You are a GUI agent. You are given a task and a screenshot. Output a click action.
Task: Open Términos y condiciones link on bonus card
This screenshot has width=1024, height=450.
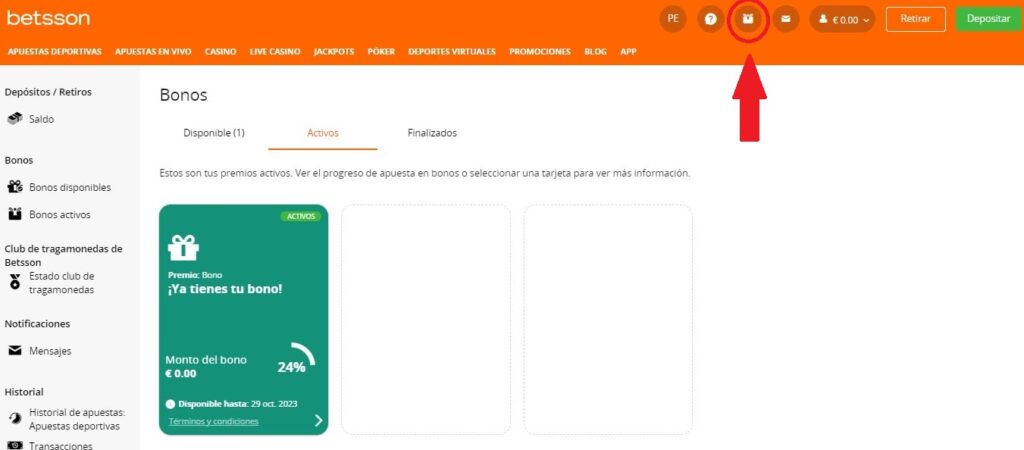(x=214, y=421)
